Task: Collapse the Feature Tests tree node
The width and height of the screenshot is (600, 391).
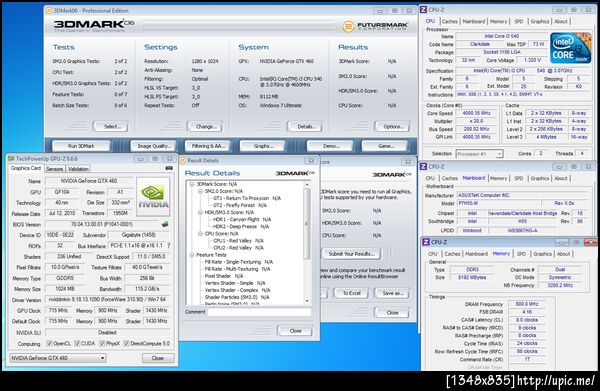Action: point(192,255)
